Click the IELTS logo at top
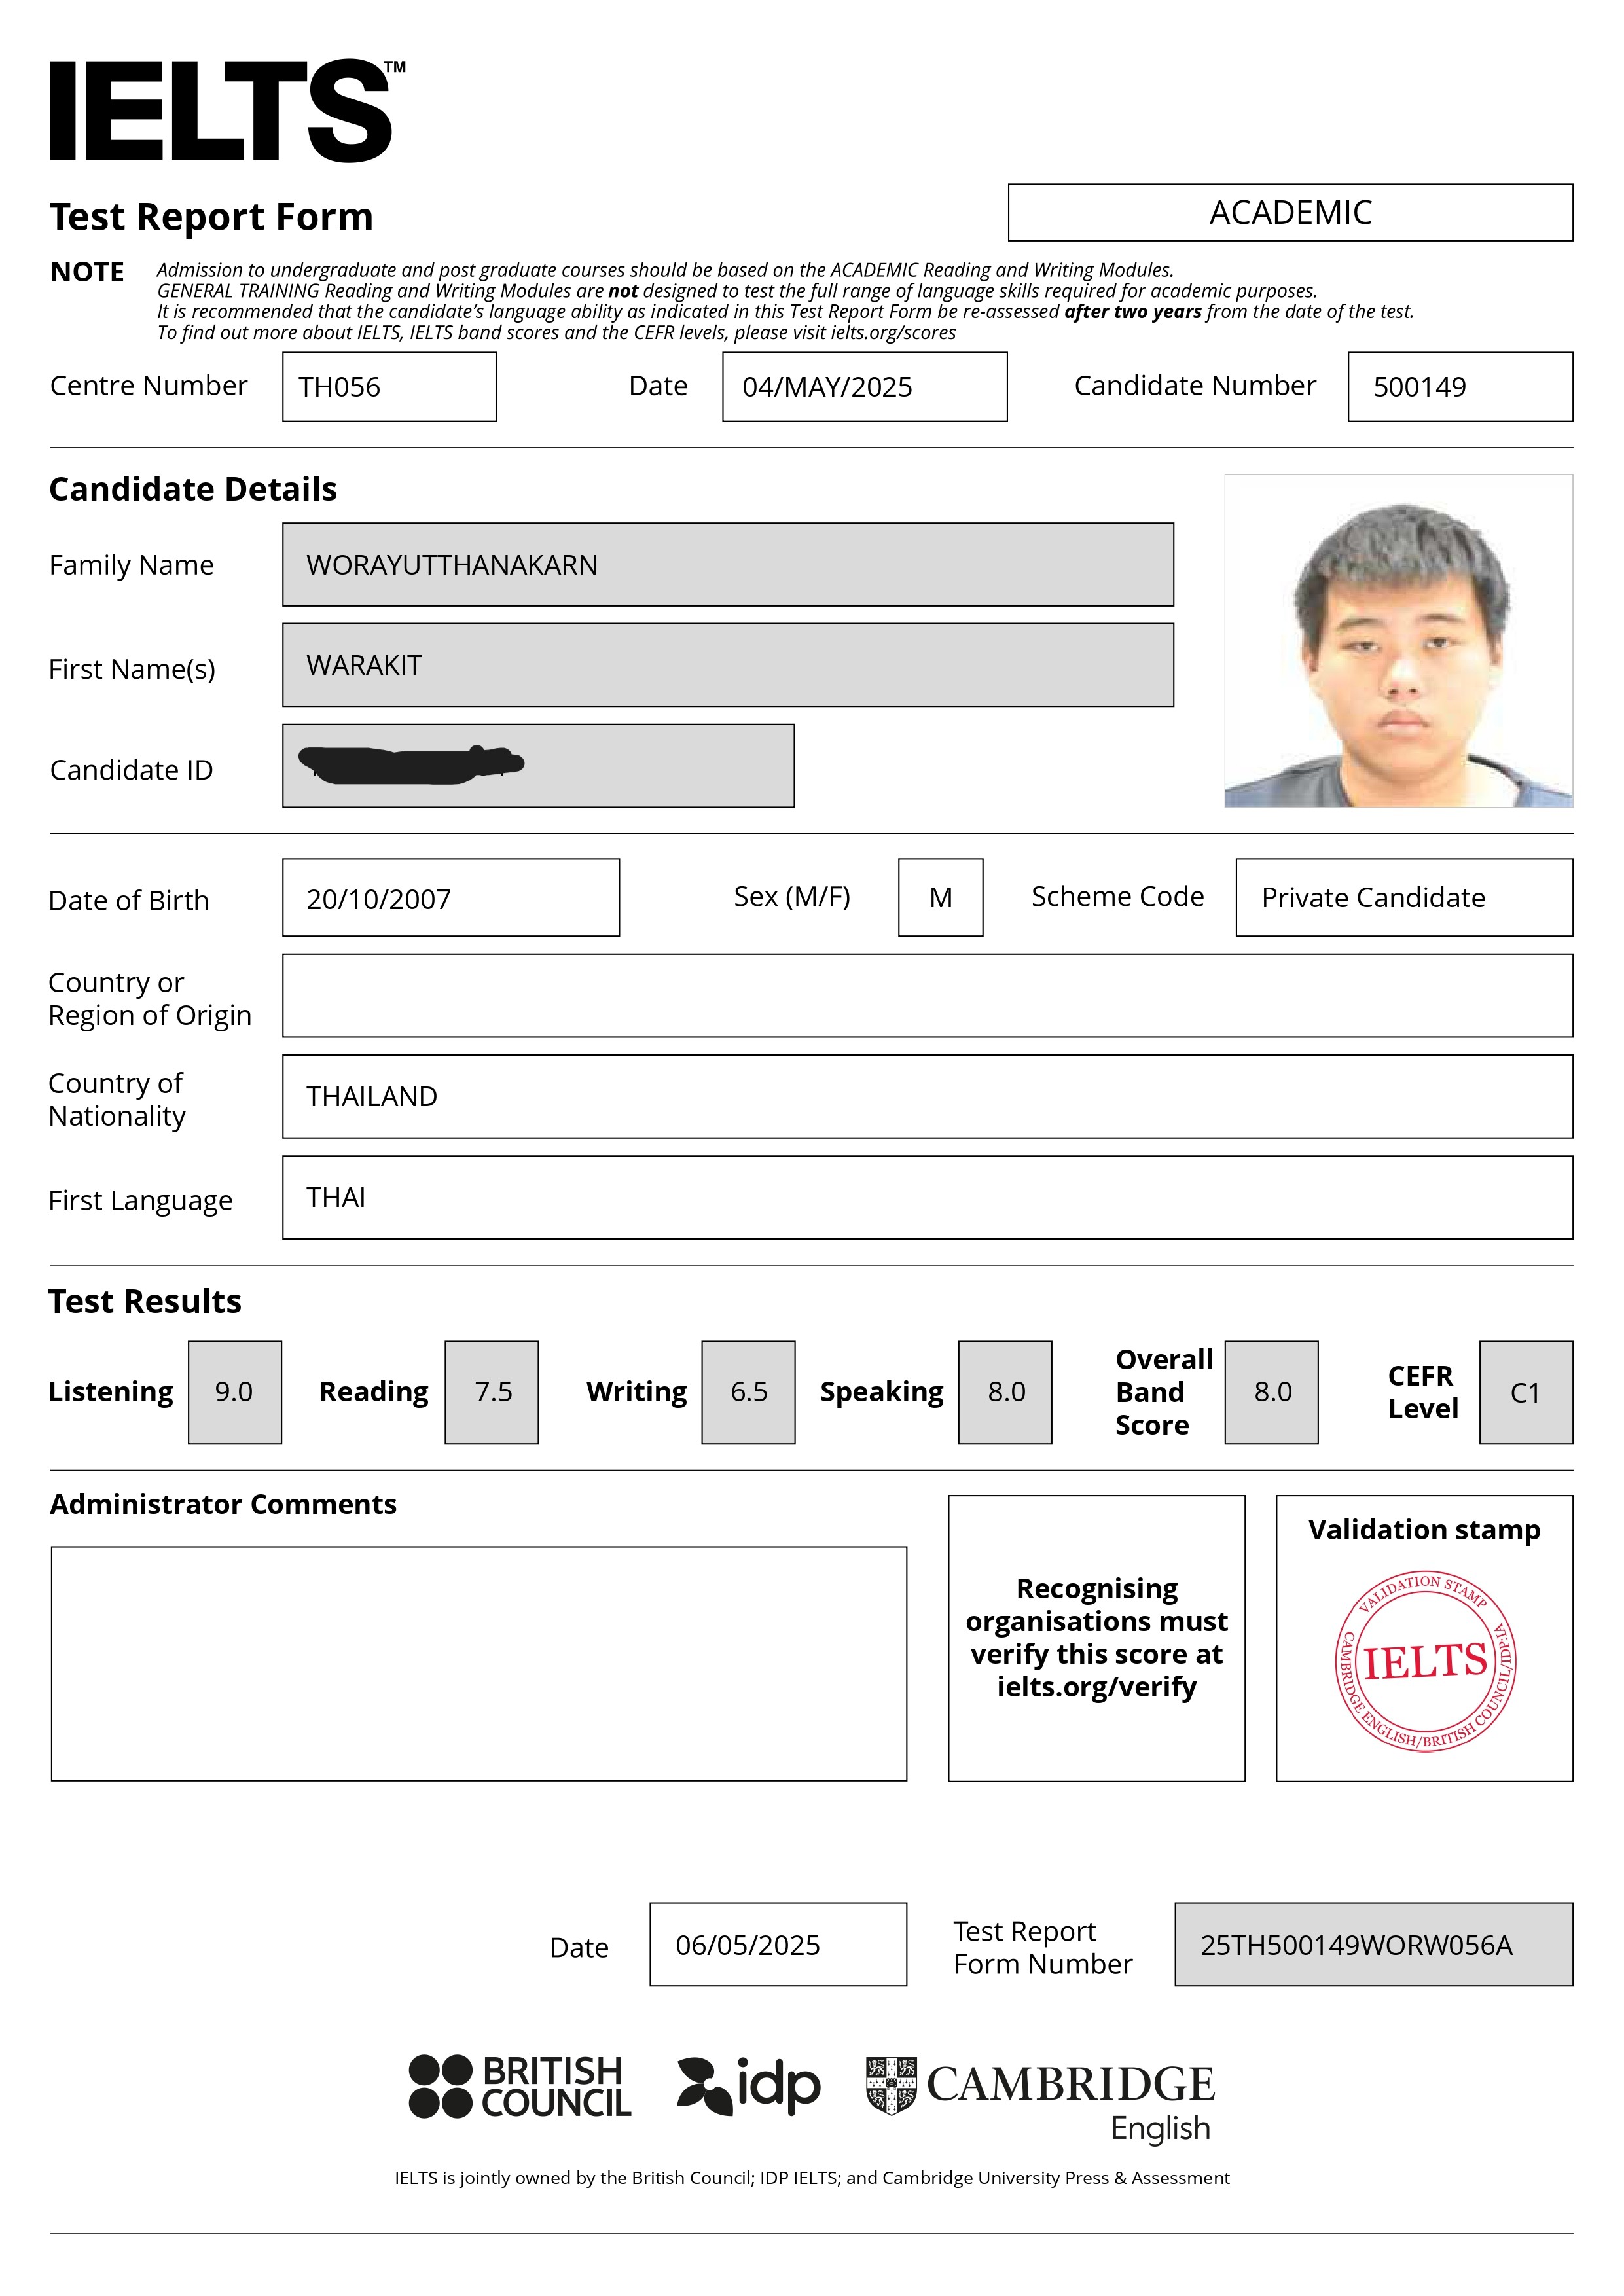This screenshot has width=1624, height=2296. pos(227,110)
